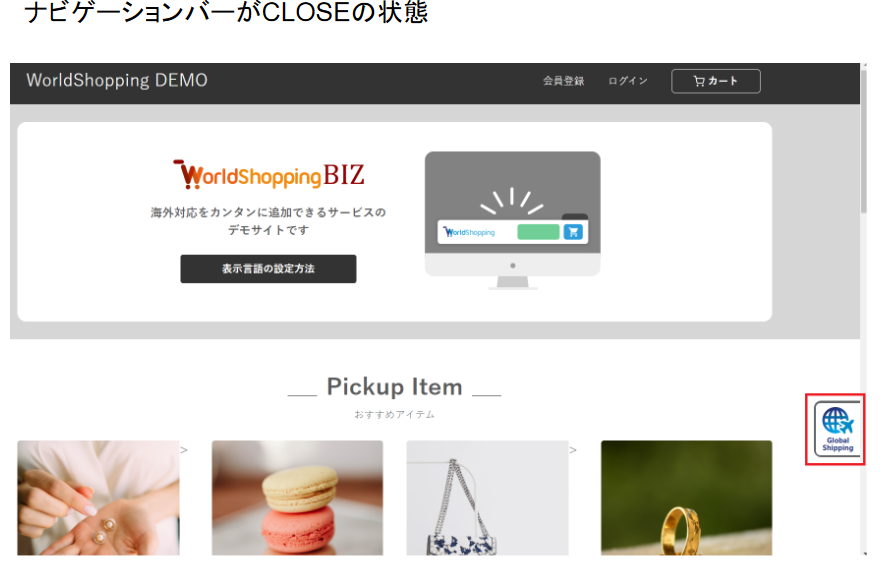This screenshot has height=574, width=888.
Task: Open the ログイン login link
Action: tap(627, 81)
